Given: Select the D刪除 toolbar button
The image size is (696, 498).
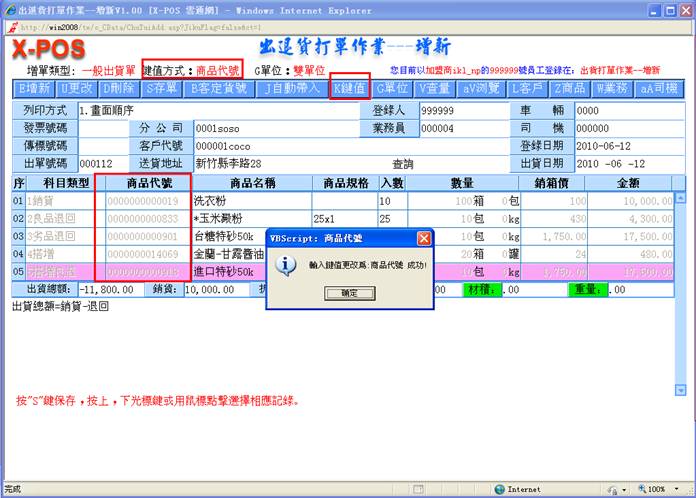Looking at the screenshot, I should click(119, 88).
